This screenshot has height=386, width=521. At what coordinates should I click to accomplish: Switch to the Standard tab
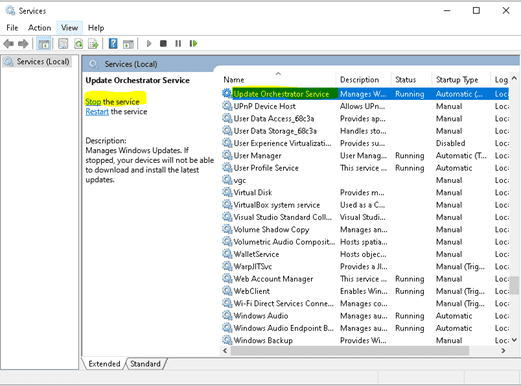pos(145,364)
